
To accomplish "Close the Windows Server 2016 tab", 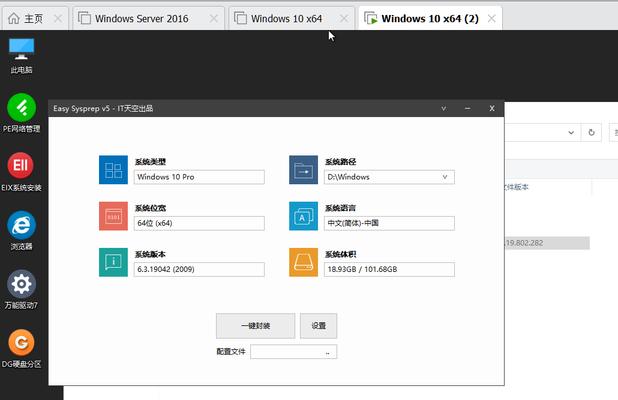I will pos(214,18).
